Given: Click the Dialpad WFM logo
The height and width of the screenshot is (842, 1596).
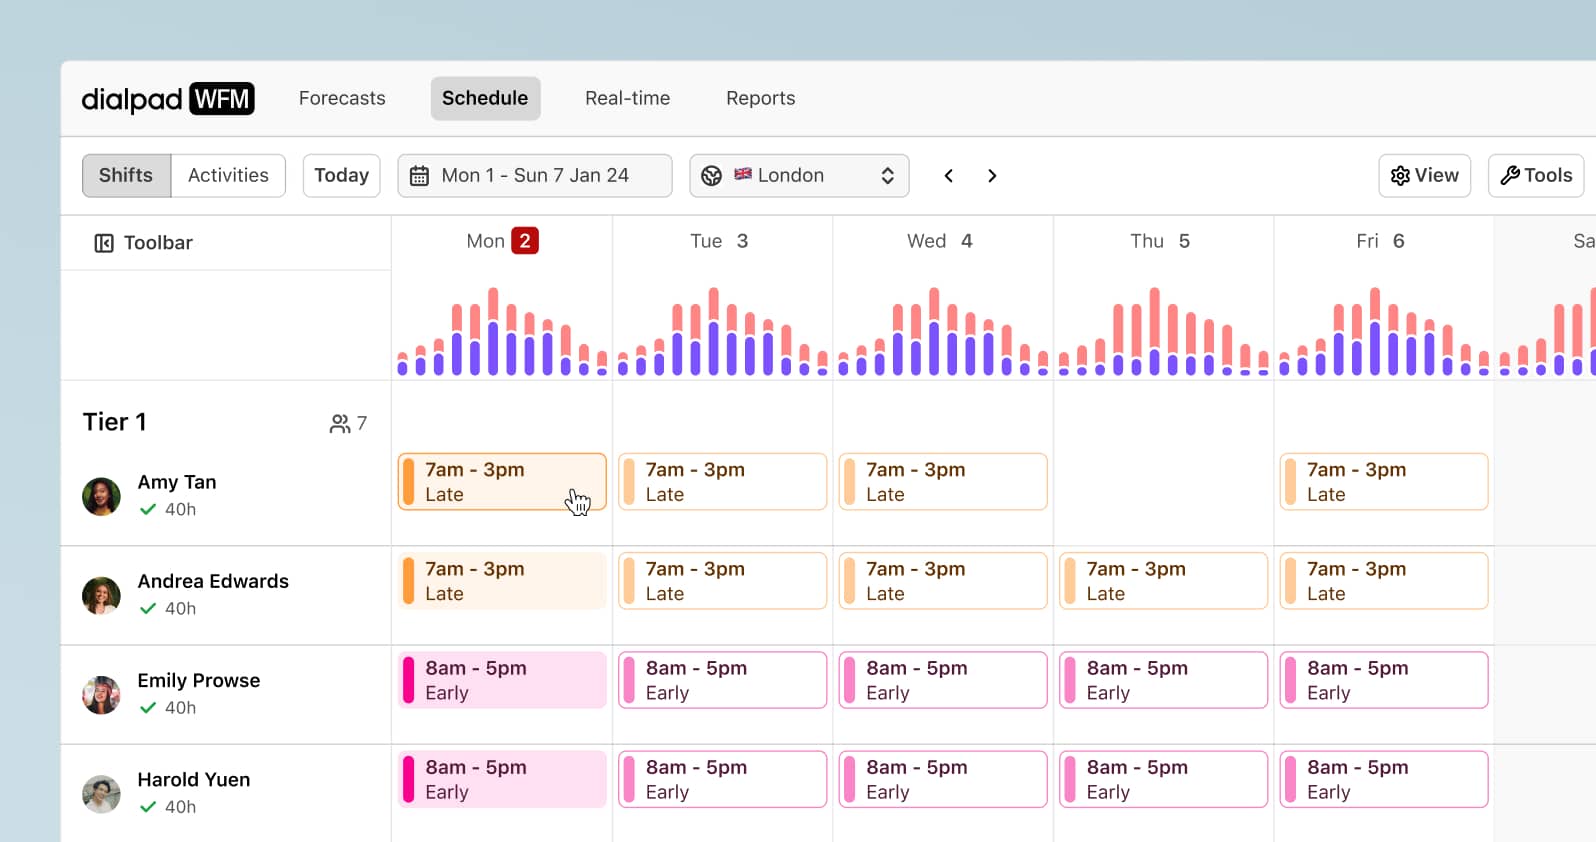Looking at the screenshot, I should tap(168, 99).
